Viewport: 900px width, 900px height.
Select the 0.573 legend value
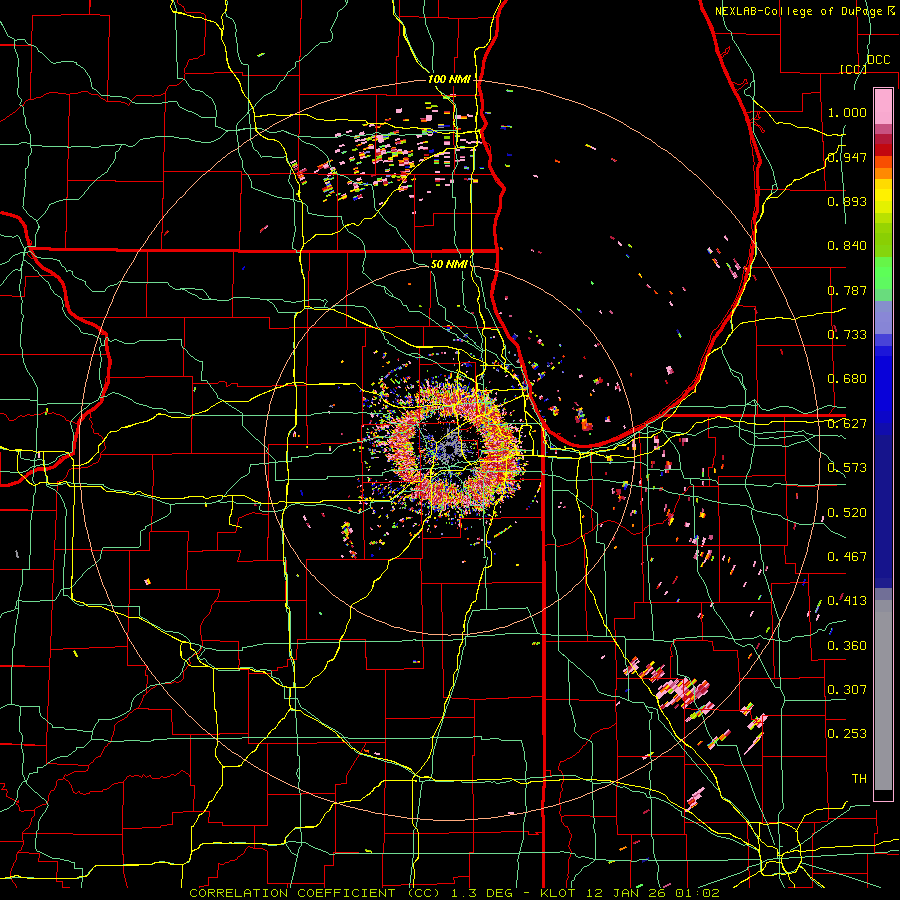tap(847, 468)
